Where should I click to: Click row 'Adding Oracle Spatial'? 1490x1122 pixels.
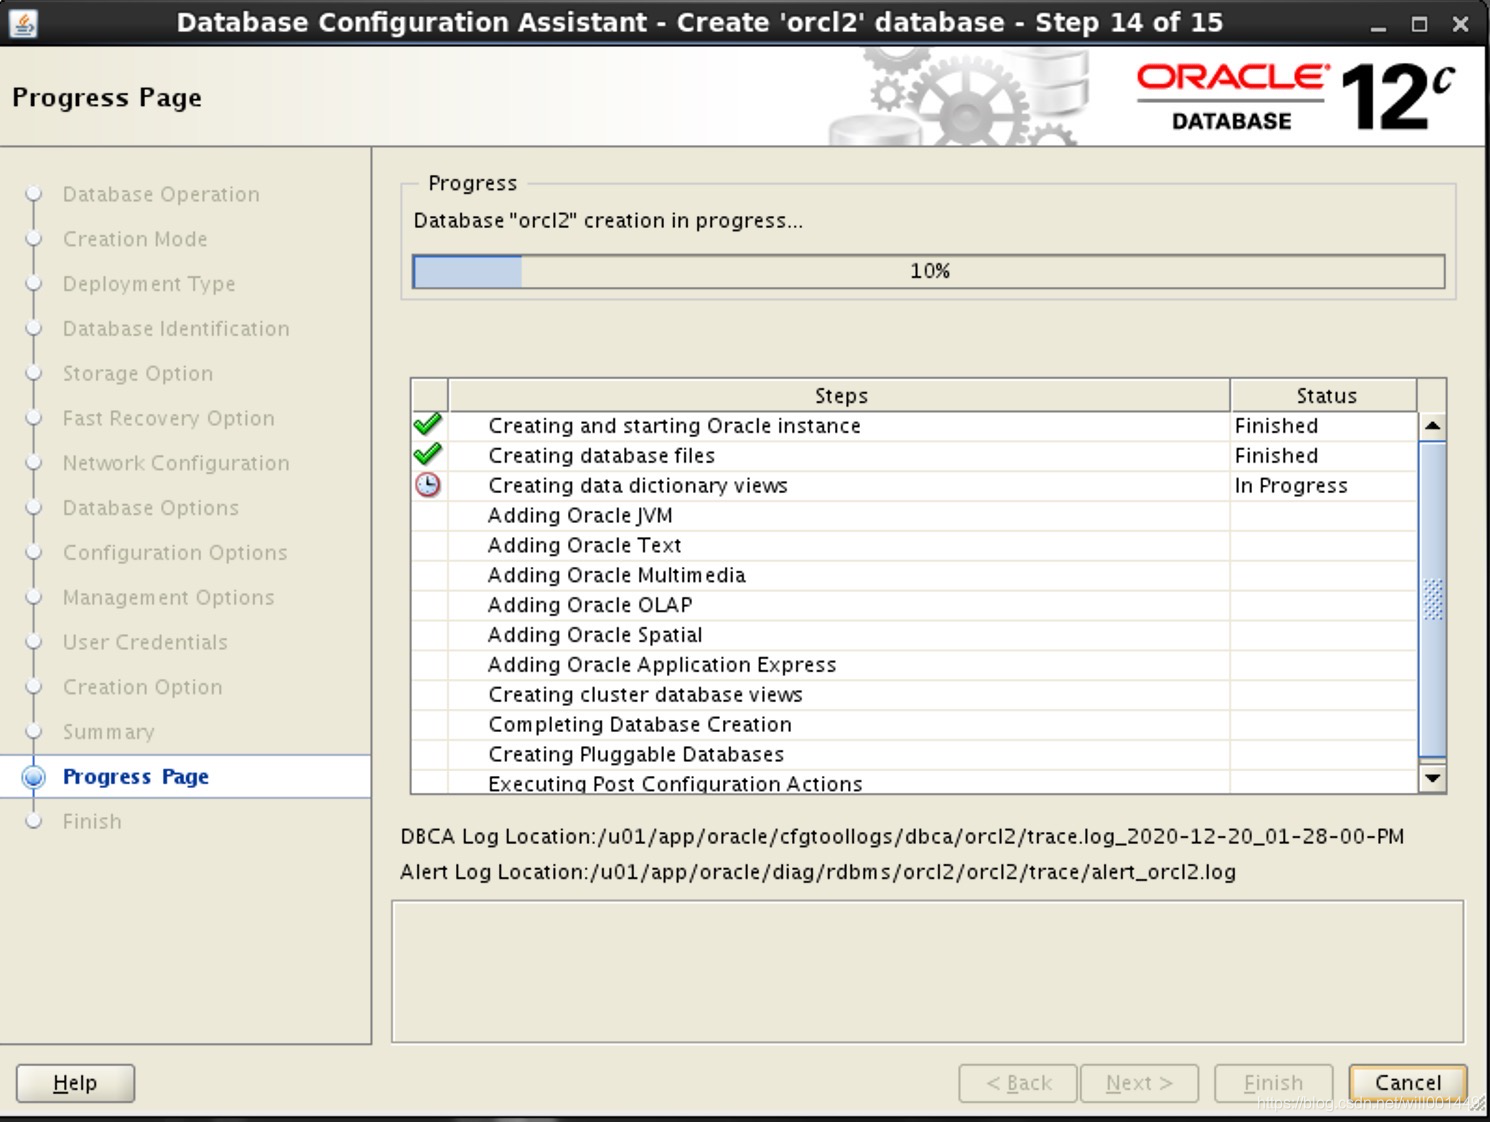pos(914,635)
